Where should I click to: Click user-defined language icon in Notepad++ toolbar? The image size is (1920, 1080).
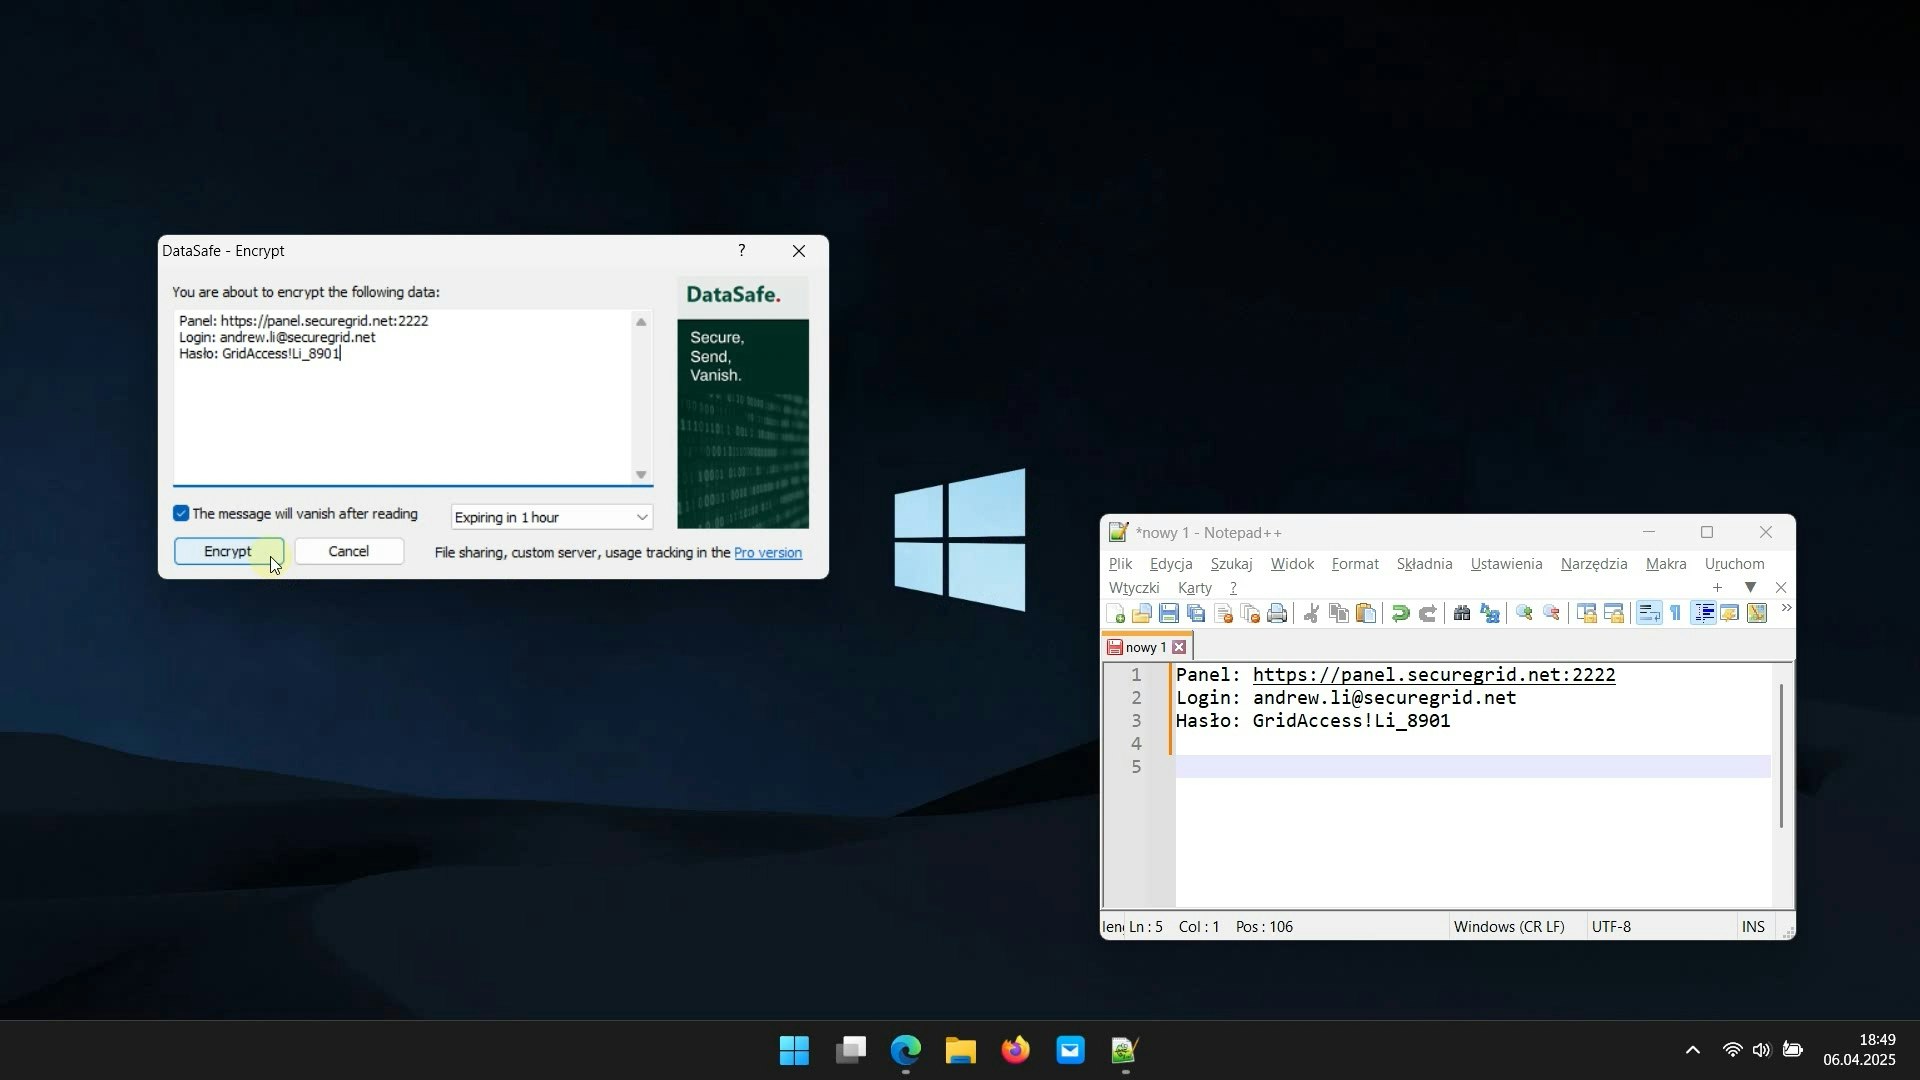(x=1730, y=614)
